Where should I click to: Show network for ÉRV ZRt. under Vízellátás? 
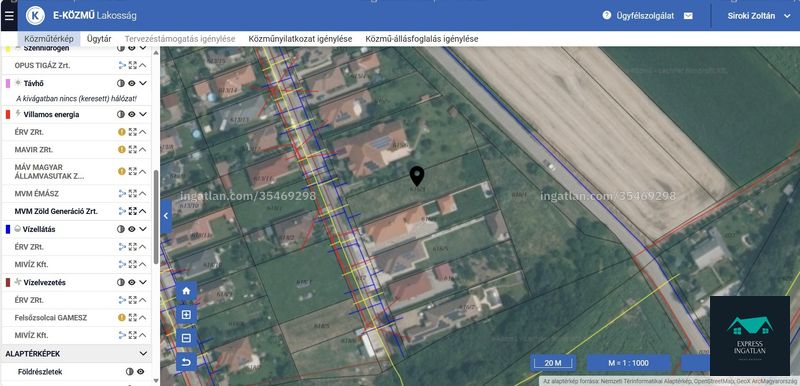122,247
